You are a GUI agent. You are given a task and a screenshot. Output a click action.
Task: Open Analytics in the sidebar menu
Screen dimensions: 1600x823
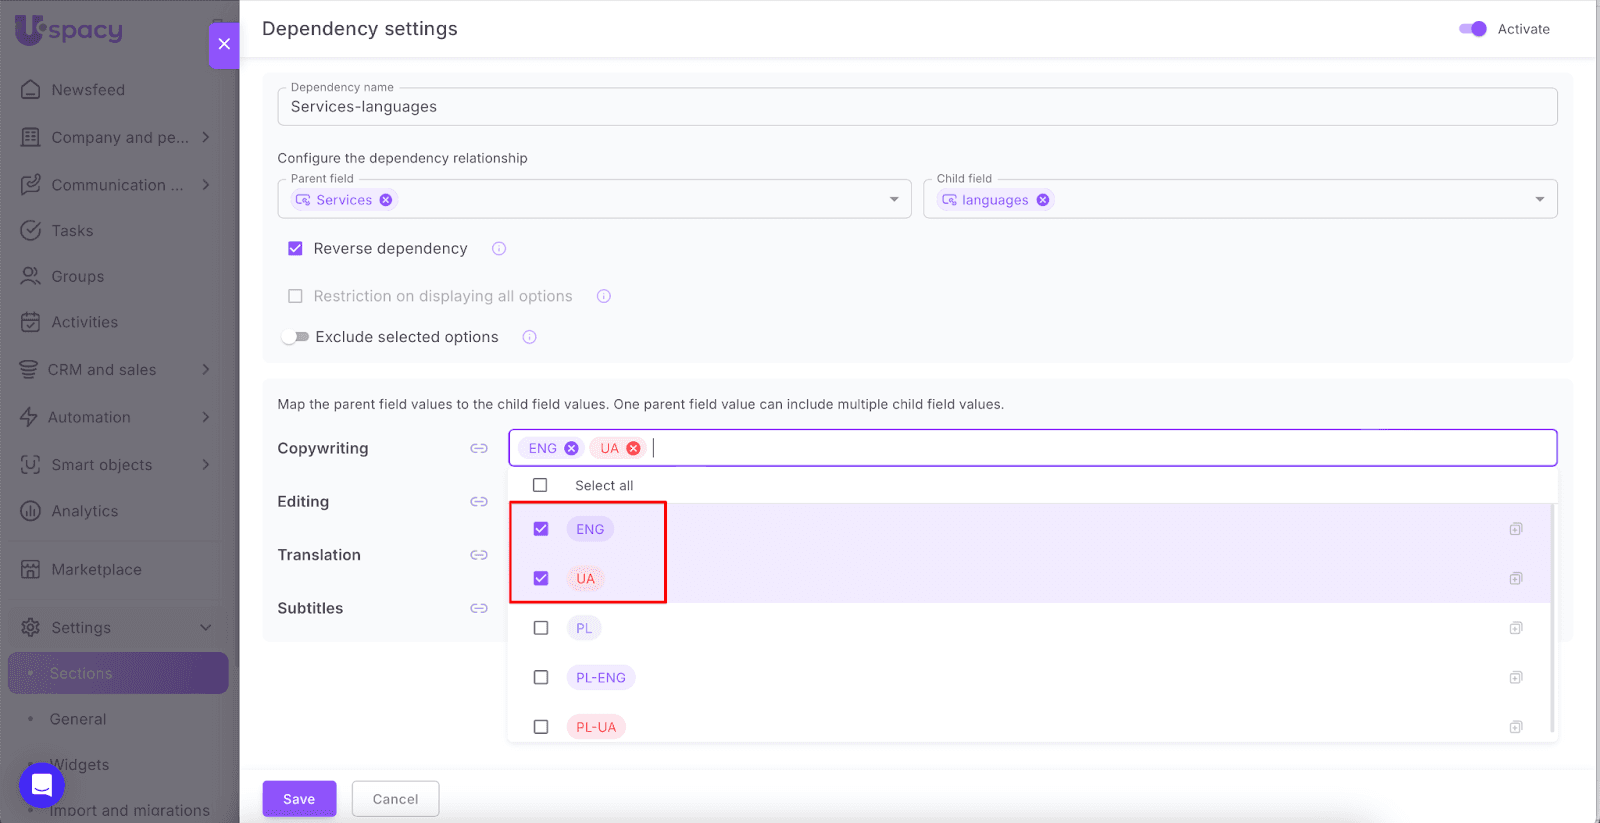85,511
